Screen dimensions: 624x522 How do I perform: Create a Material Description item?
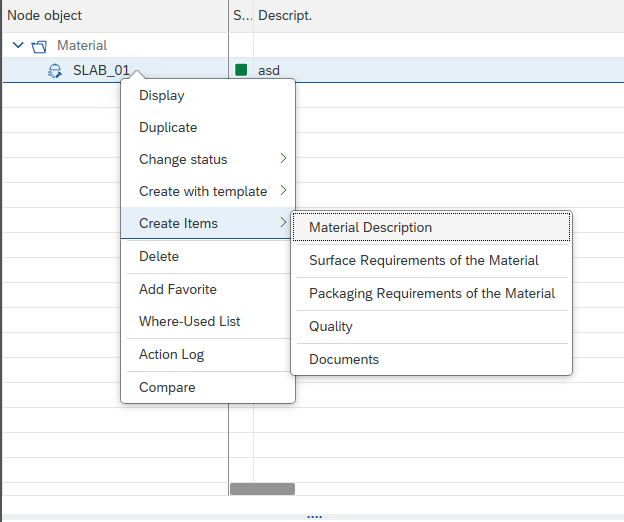(x=370, y=227)
